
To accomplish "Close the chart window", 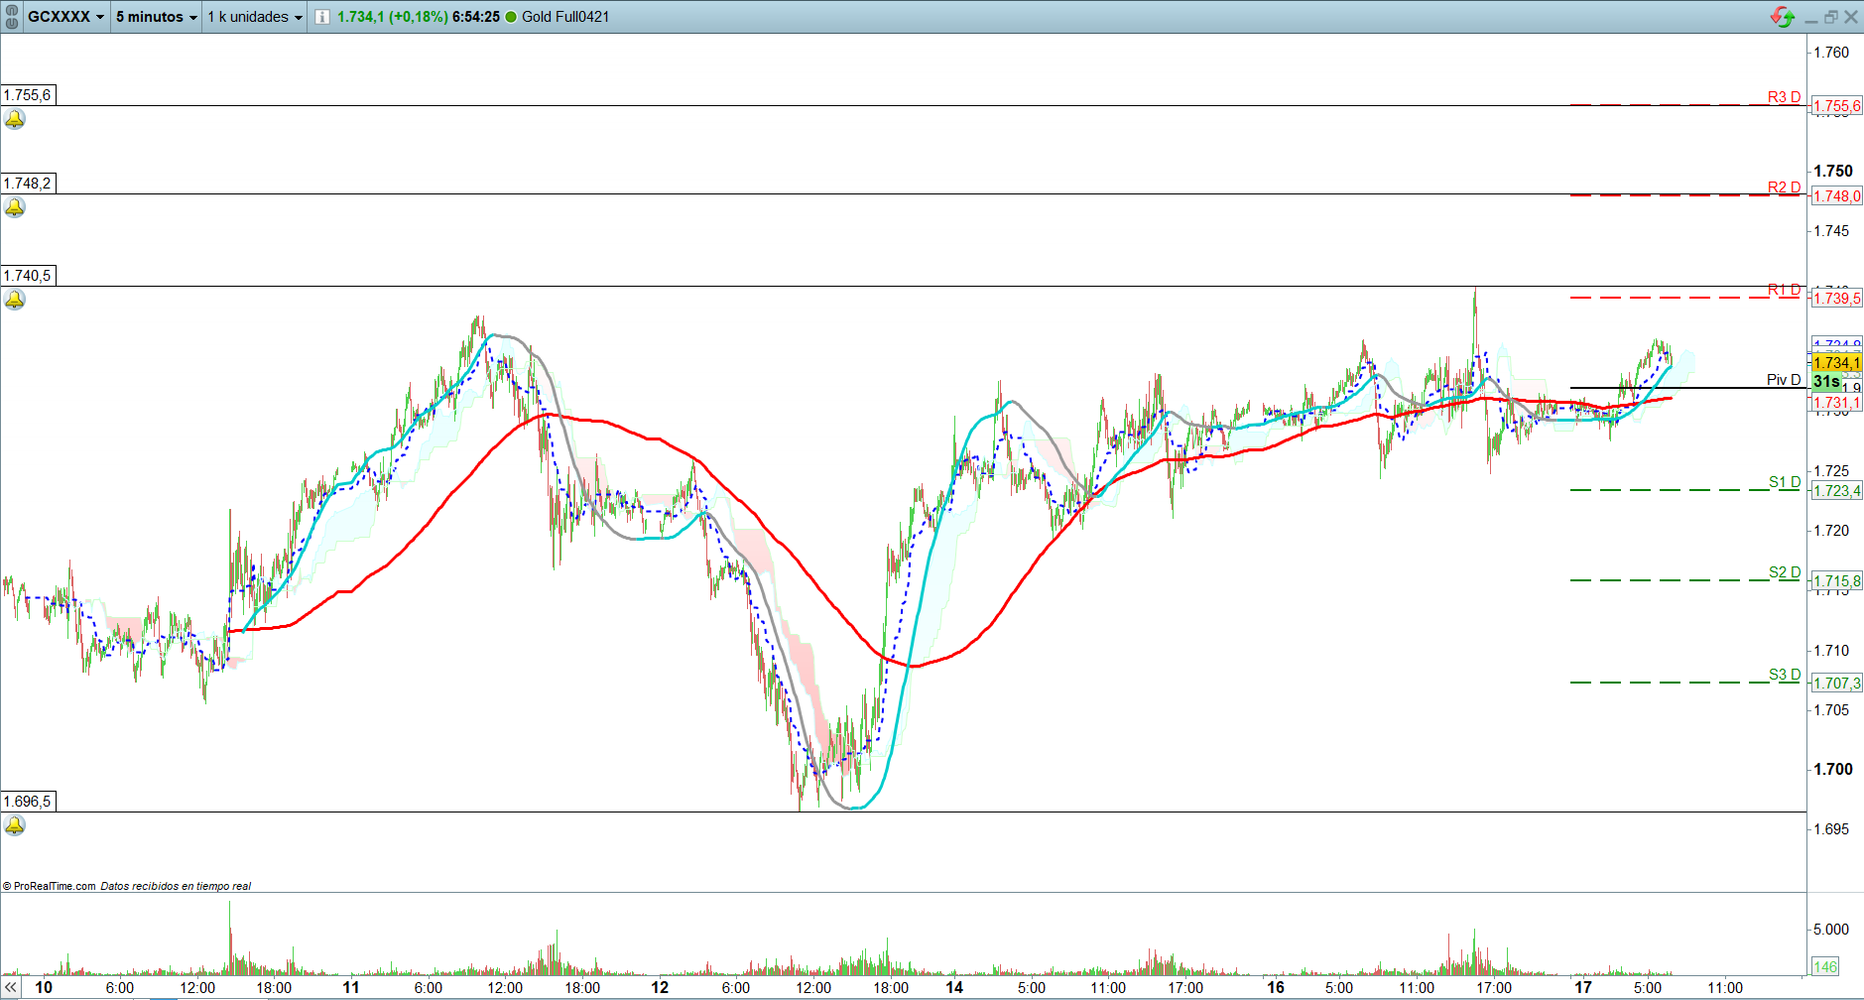I will click(x=1851, y=17).
